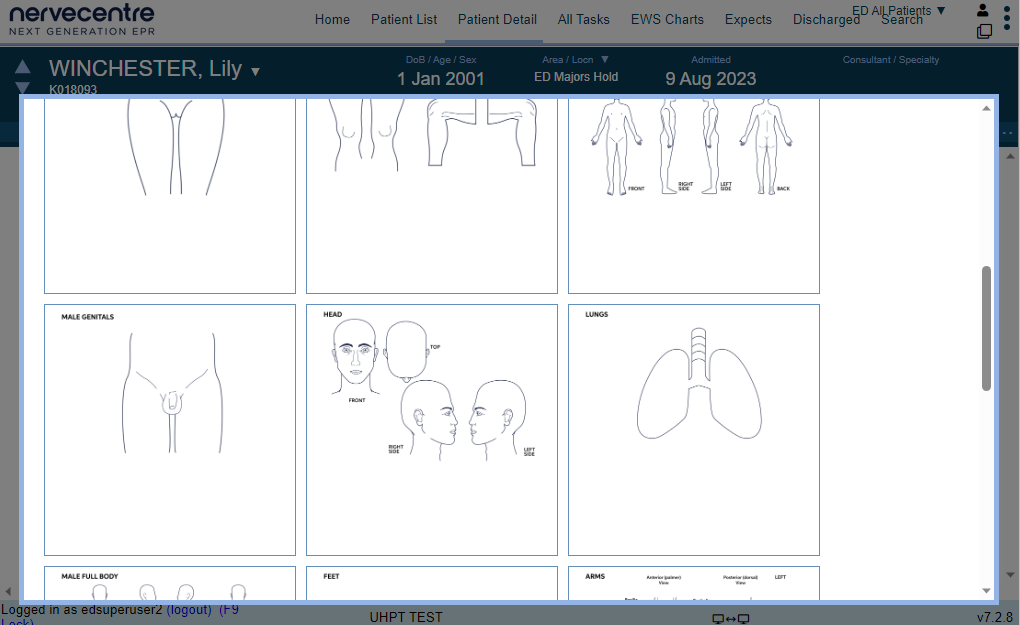Image resolution: width=1020 pixels, height=625 pixels.
Task: Click the dialog scrollbar up arrow
Action: point(986,108)
